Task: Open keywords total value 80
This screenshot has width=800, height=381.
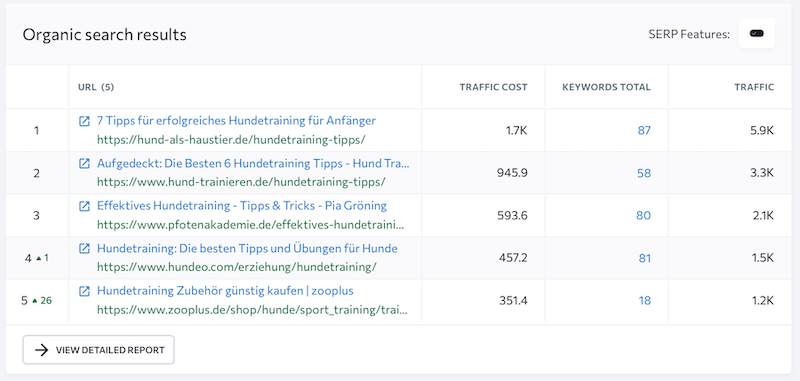Action: pyautogui.click(x=643, y=216)
